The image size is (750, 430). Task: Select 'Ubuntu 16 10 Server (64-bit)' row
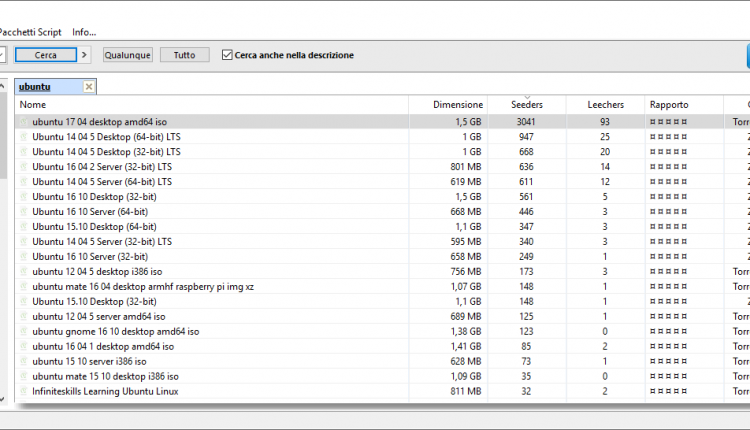(382, 211)
